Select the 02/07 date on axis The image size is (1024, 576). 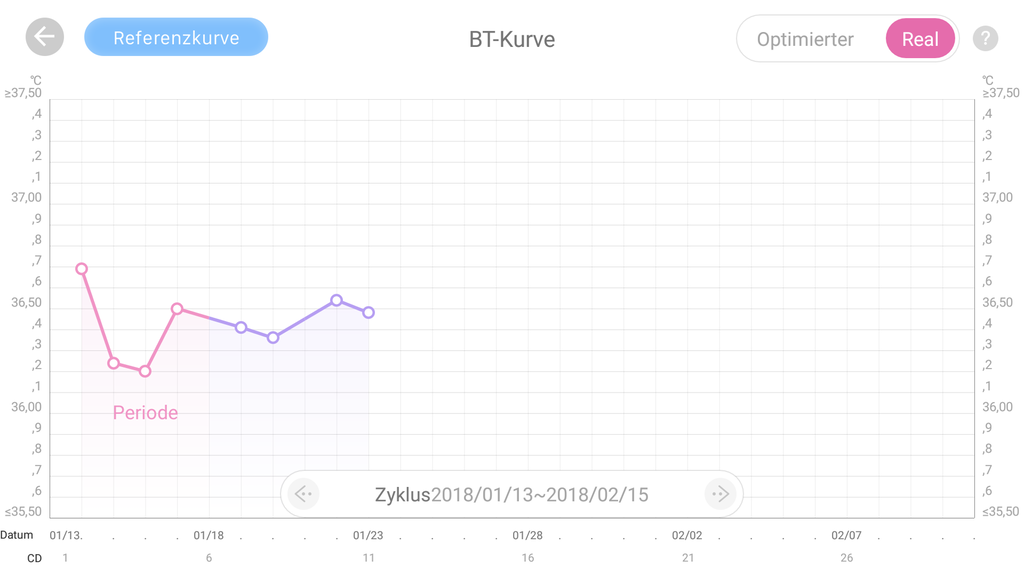click(x=846, y=536)
